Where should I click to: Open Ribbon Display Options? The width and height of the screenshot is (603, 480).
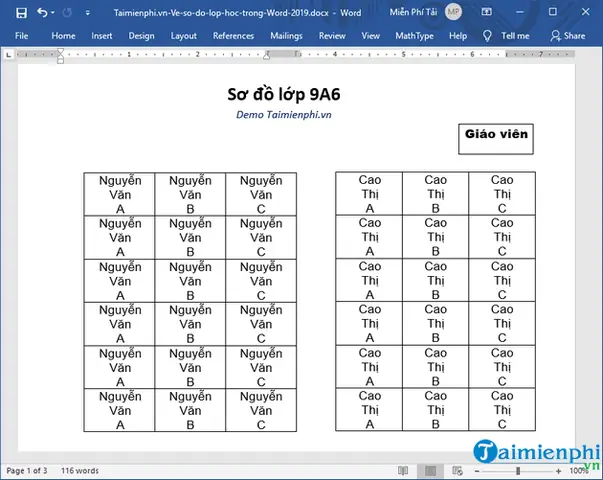[486, 12]
